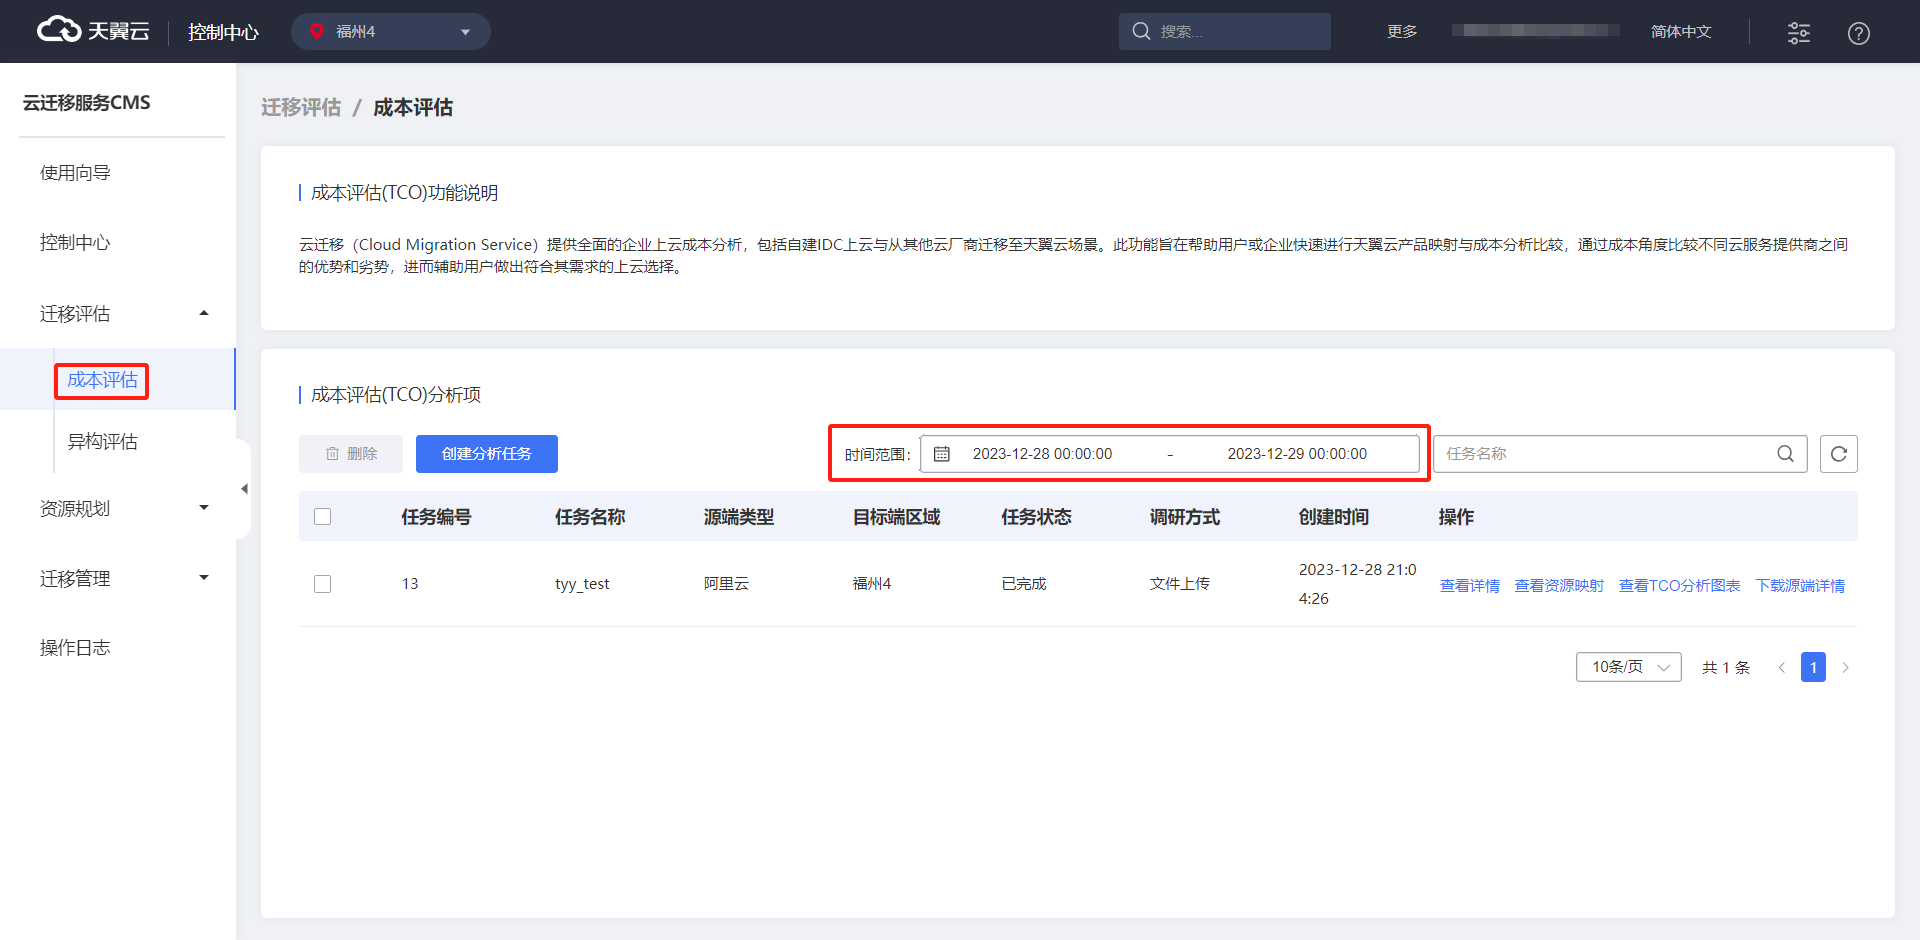
Task: Click the disabled 删除 button
Action: click(x=351, y=454)
